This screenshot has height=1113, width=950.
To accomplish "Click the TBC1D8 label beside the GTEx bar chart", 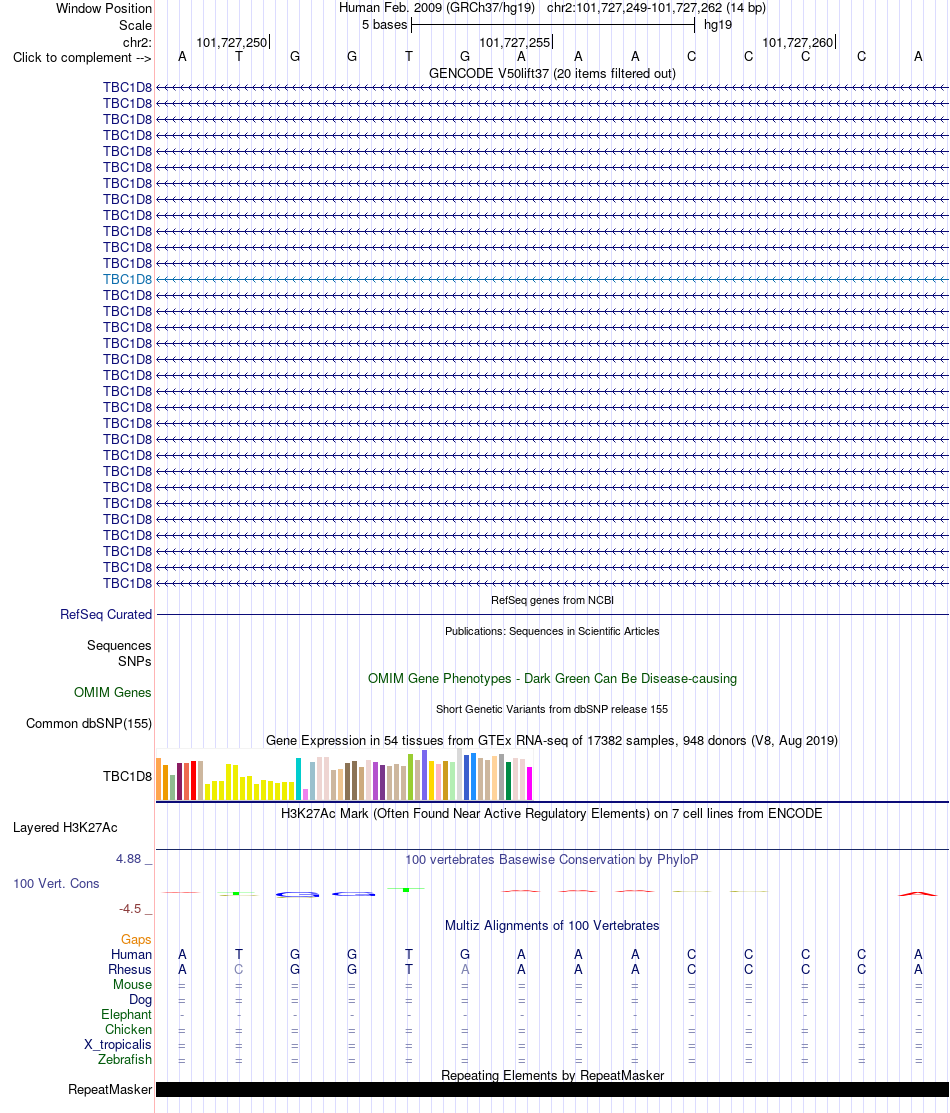I will [x=127, y=777].
